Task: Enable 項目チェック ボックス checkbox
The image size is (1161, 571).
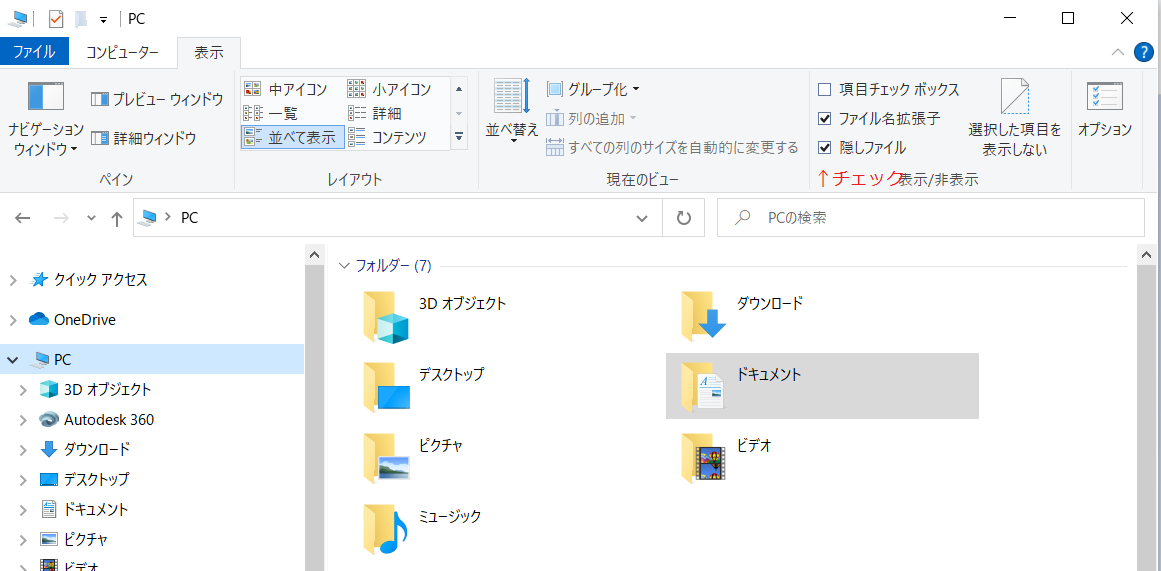Action: coord(825,90)
